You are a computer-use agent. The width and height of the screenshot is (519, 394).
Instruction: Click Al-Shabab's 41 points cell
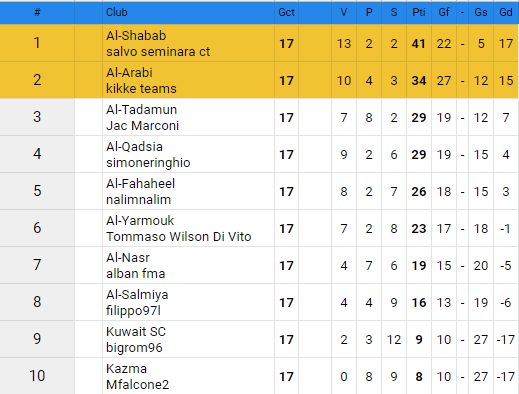[x=419, y=43]
